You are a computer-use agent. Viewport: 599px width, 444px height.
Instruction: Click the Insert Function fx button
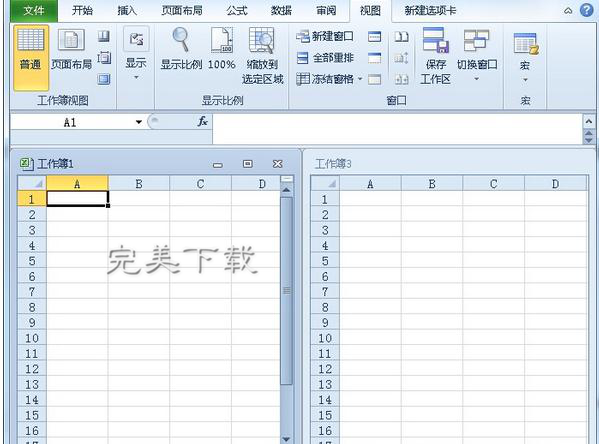tap(202, 122)
